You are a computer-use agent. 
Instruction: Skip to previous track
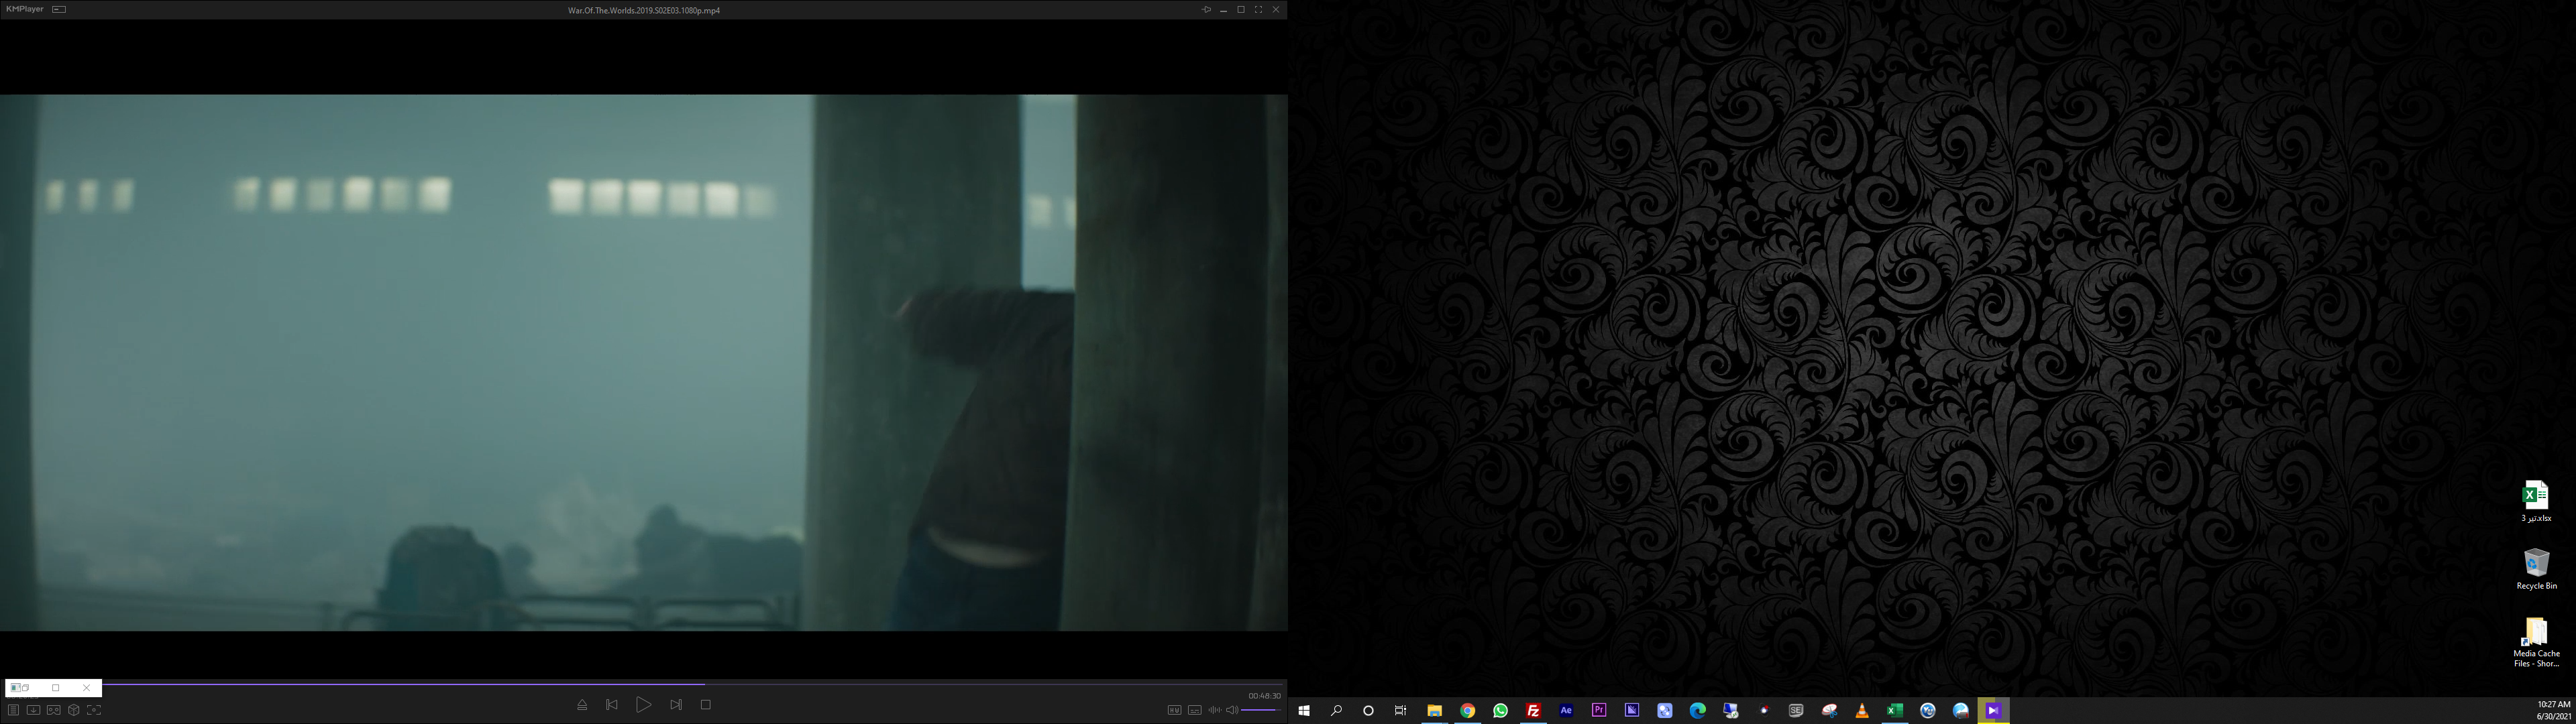612,705
